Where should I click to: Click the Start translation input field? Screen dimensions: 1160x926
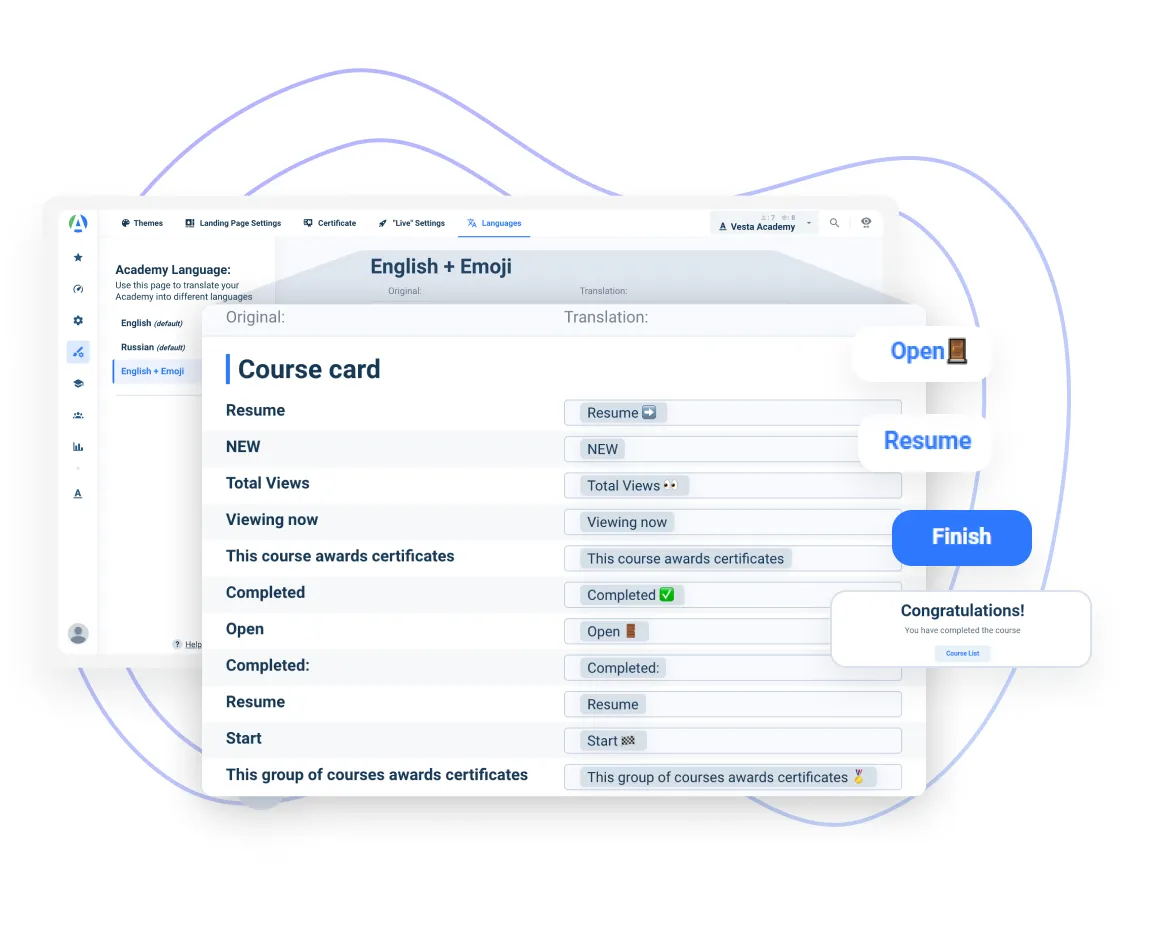click(732, 741)
